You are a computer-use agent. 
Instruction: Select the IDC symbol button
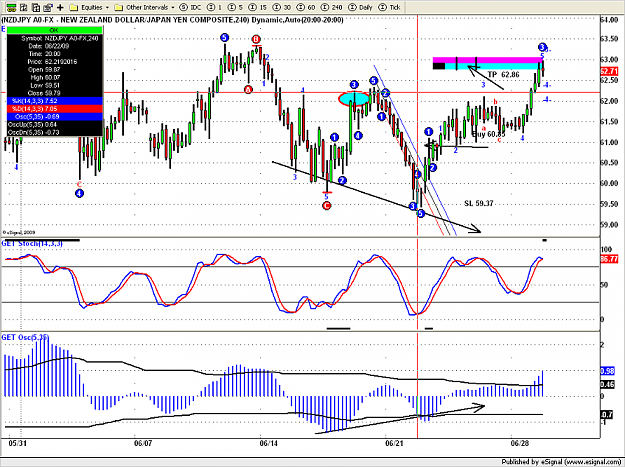tap(191, 7)
